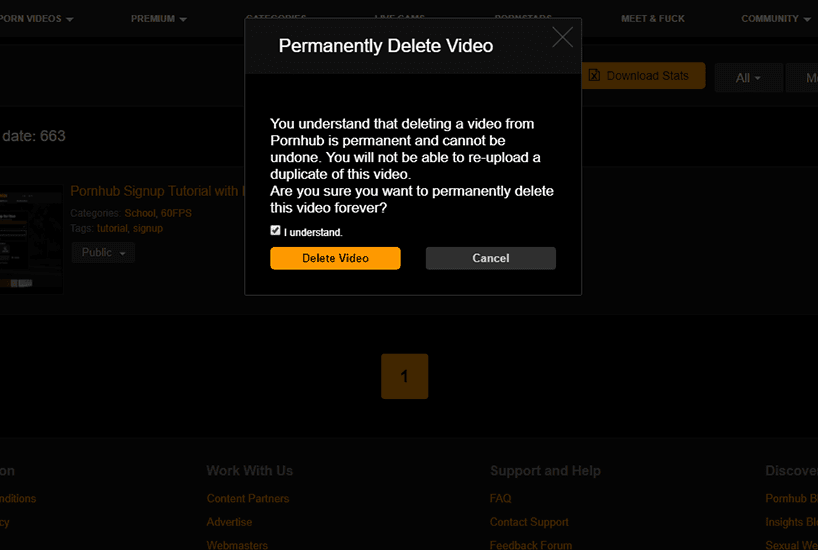Cancel the permanent deletion dialog

[x=490, y=258]
